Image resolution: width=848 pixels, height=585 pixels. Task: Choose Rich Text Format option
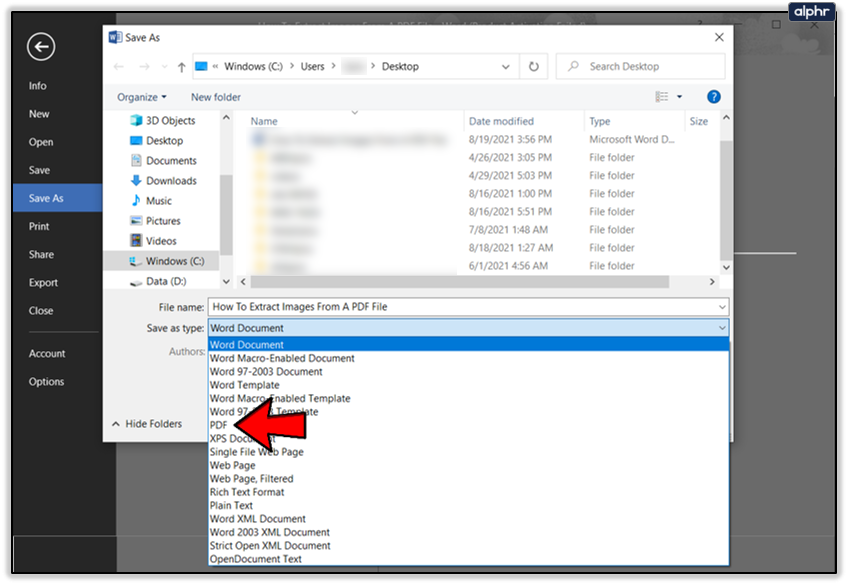point(468,492)
